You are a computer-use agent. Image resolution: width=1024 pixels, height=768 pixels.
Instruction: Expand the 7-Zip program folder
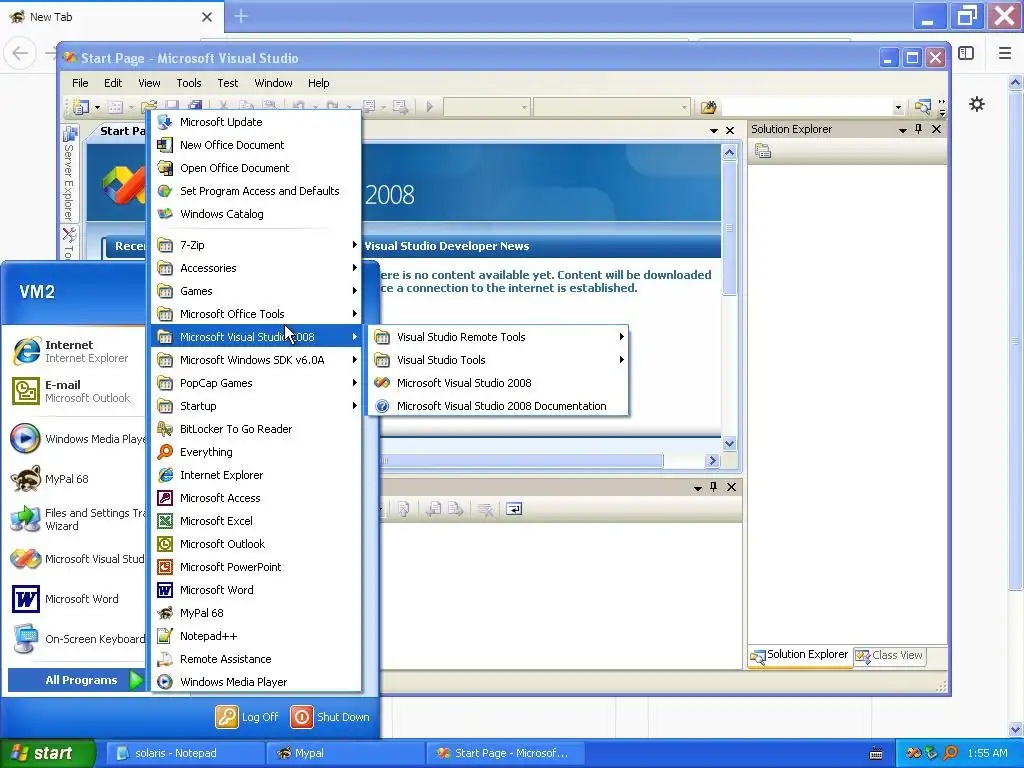click(x=257, y=246)
